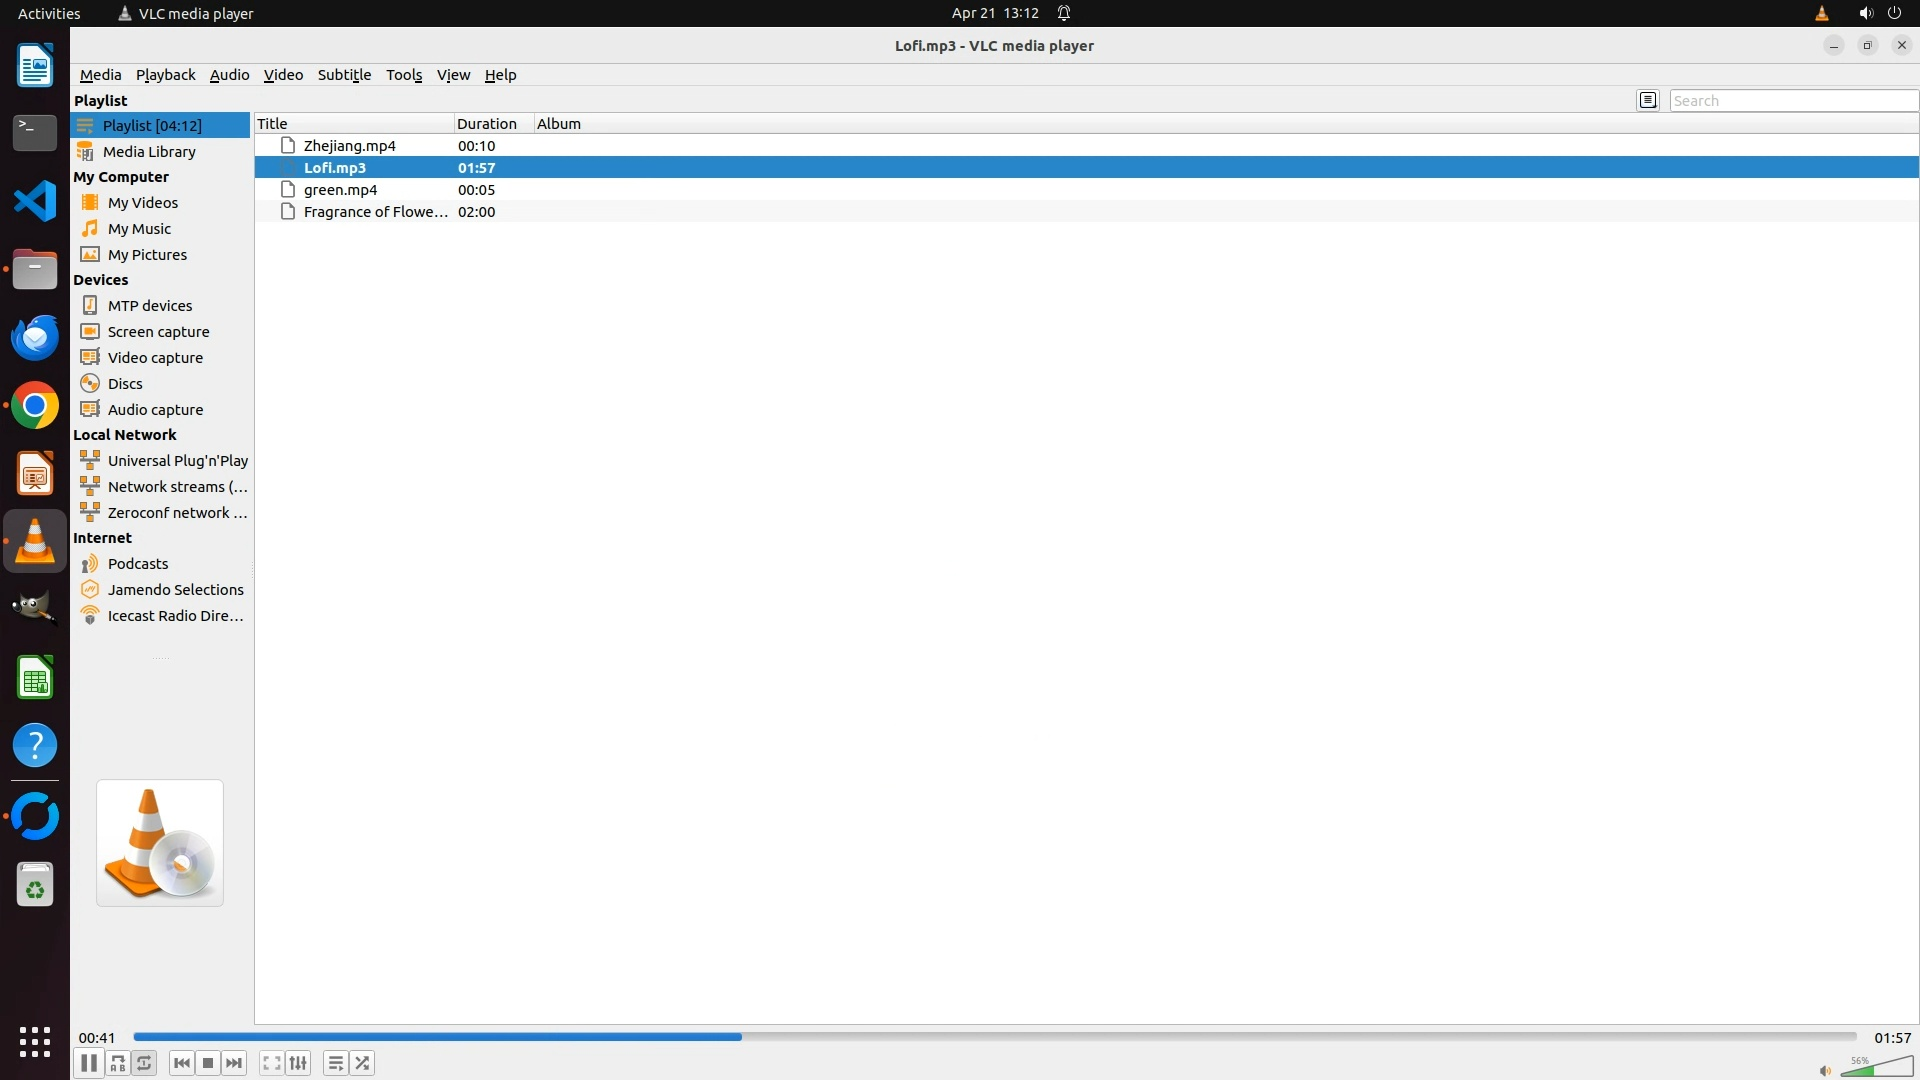
Task: Toggle fullscreen video mode
Action: click(271, 1063)
